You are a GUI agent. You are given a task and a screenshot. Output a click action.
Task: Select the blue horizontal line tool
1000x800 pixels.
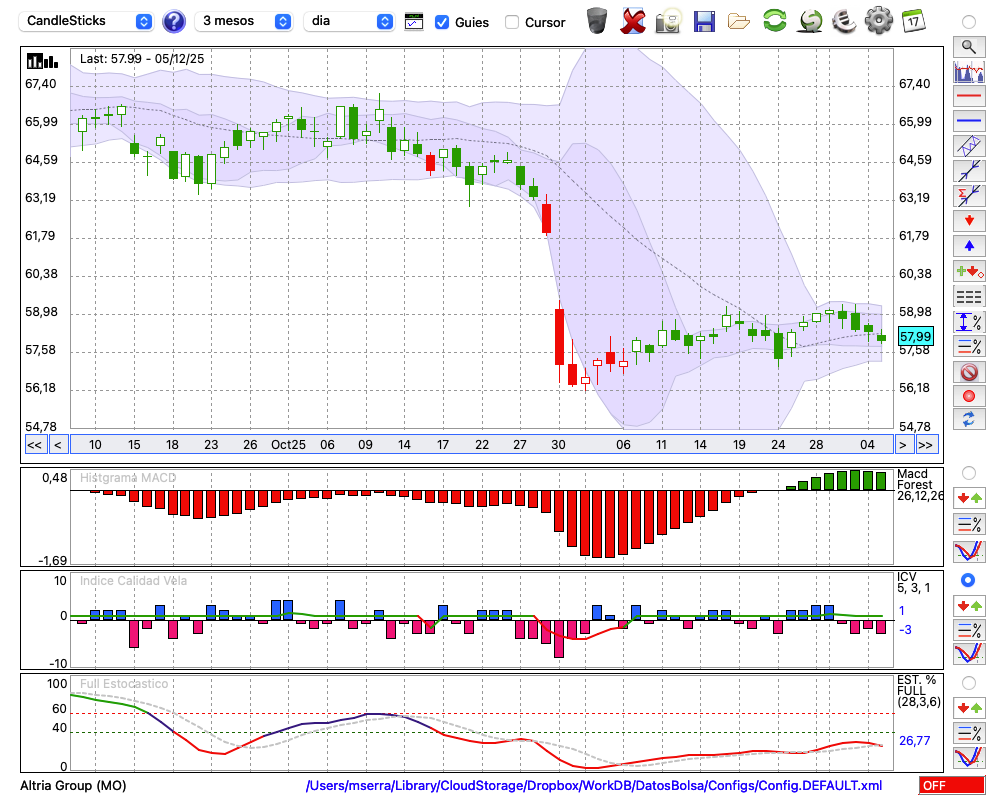coord(969,121)
